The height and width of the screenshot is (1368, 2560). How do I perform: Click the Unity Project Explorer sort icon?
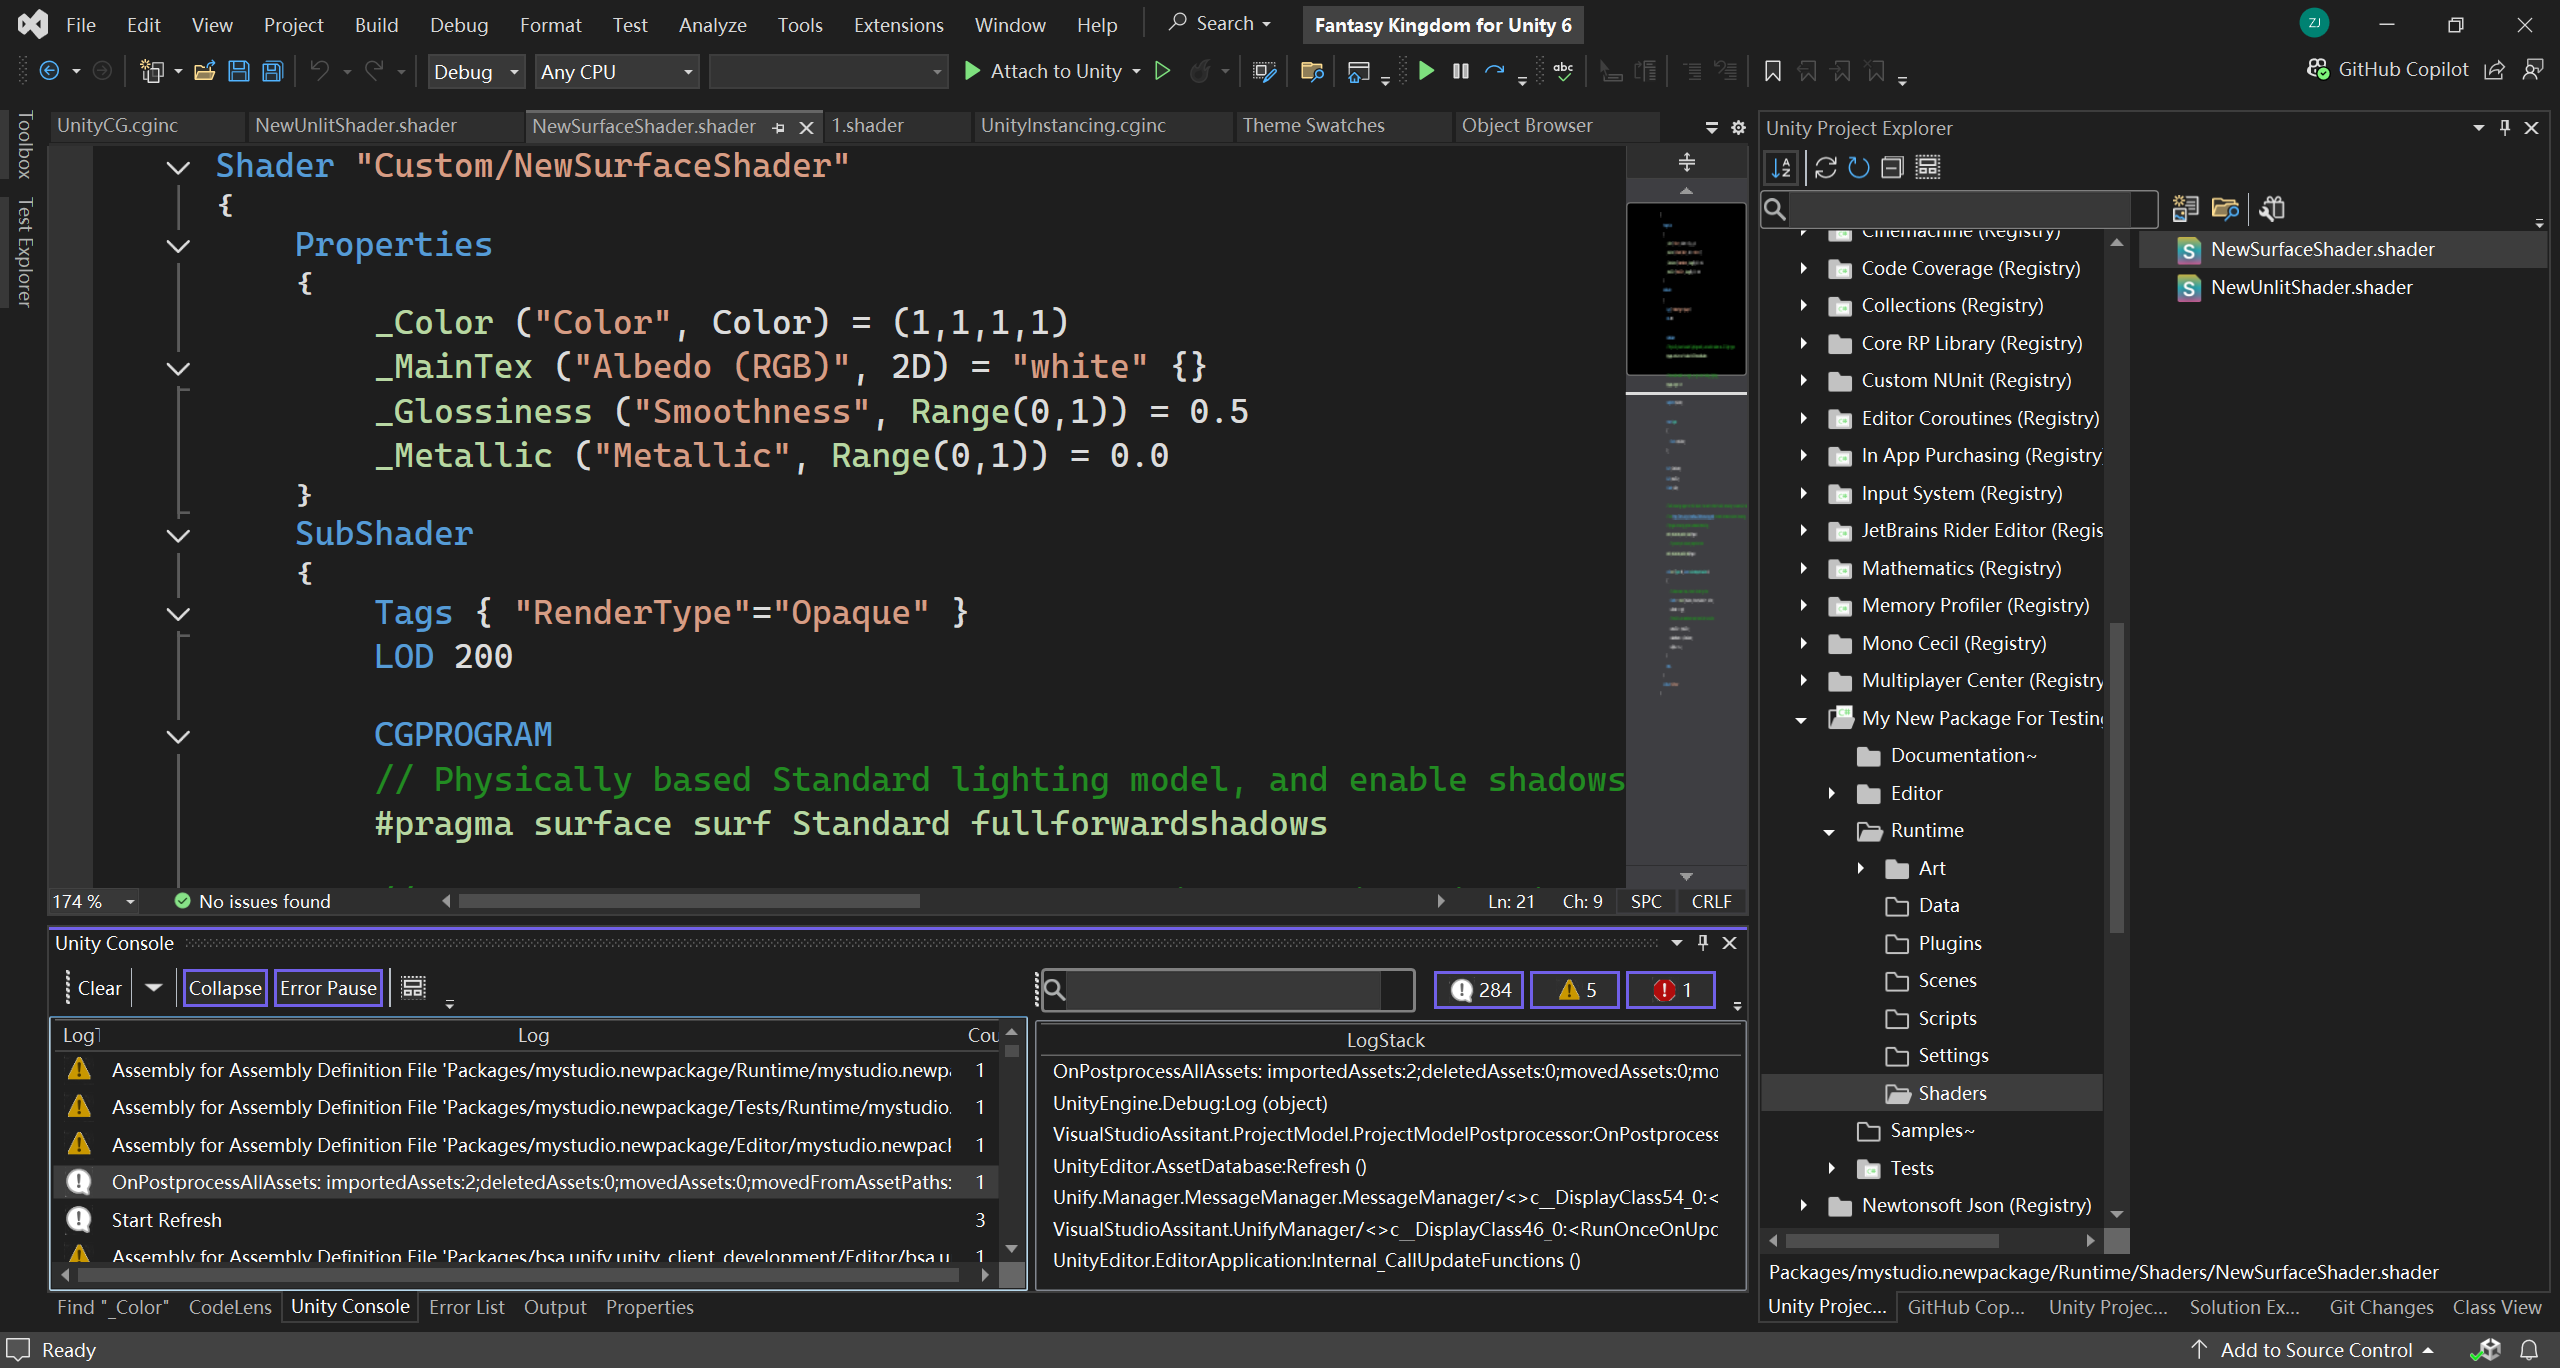tap(1781, 167)
